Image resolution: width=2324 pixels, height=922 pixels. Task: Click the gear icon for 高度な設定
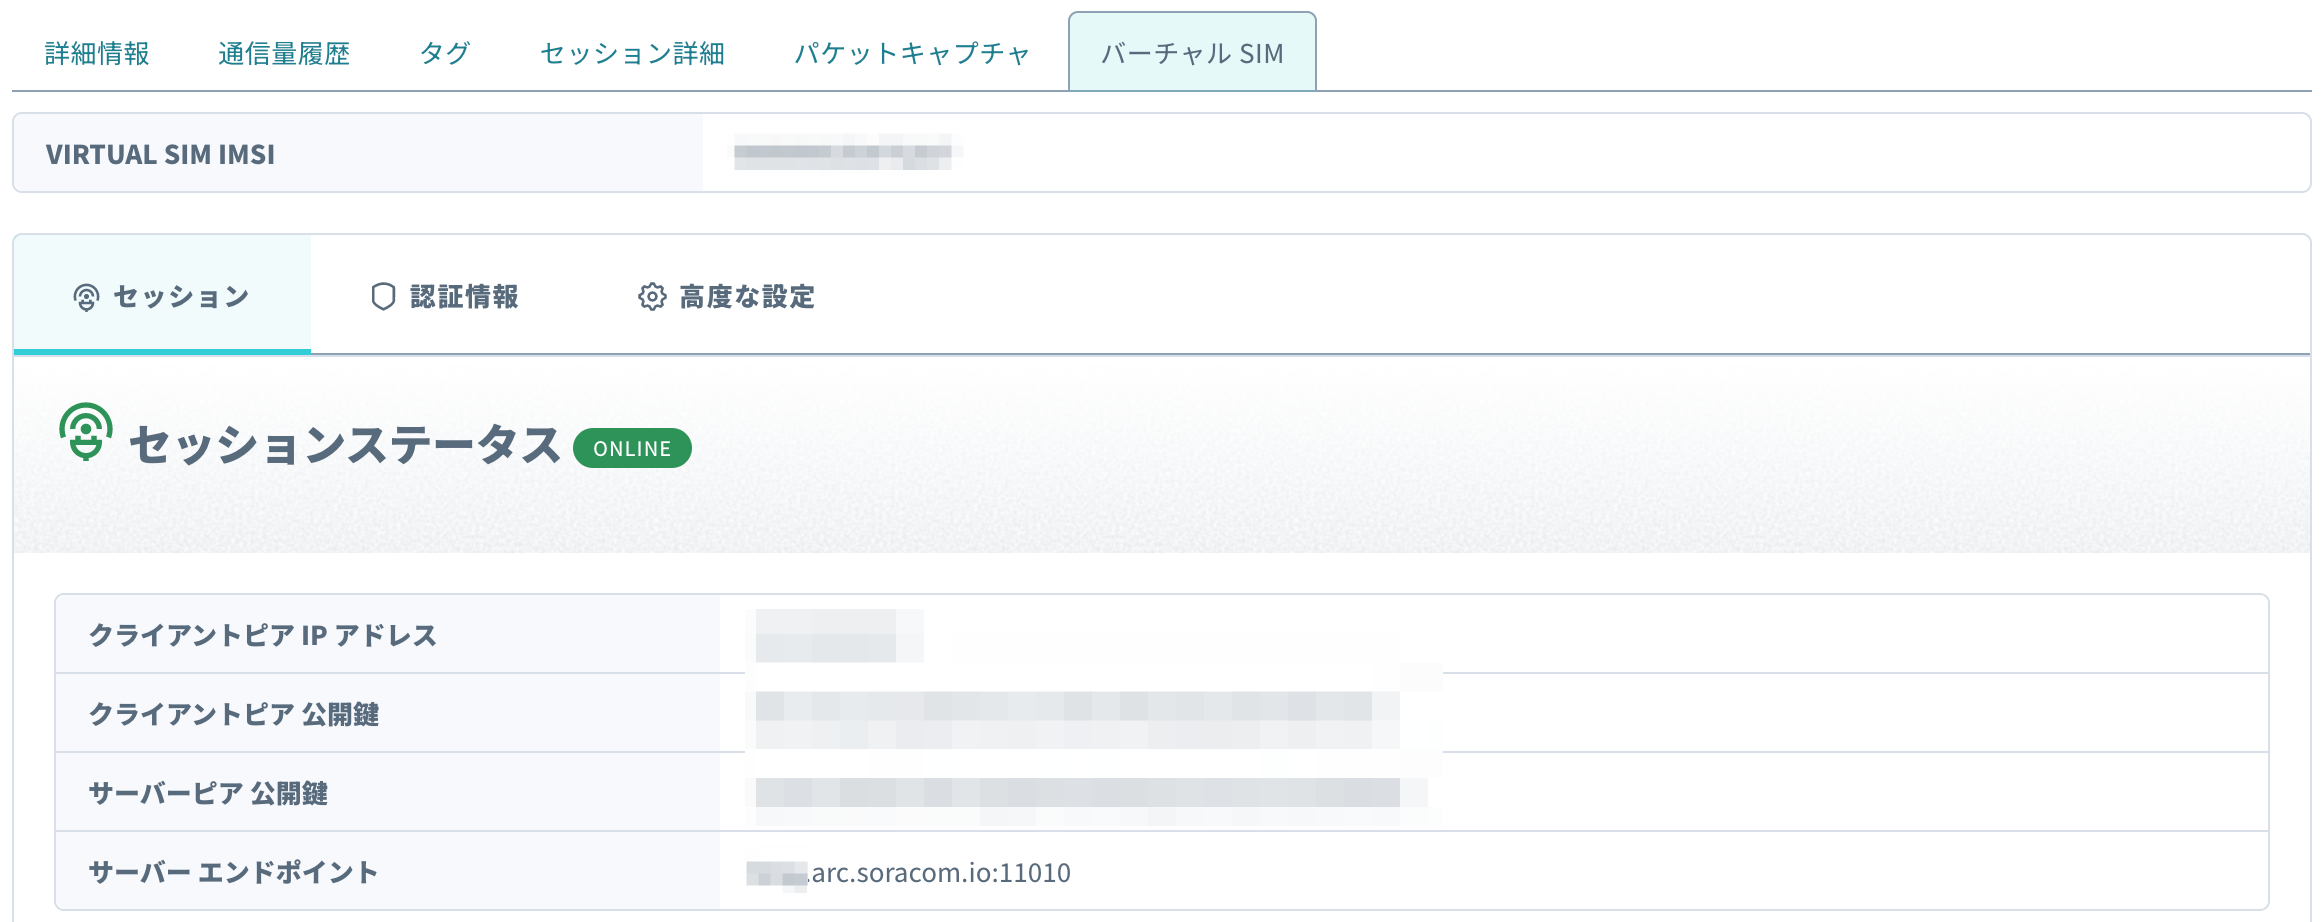coord(652,297)
